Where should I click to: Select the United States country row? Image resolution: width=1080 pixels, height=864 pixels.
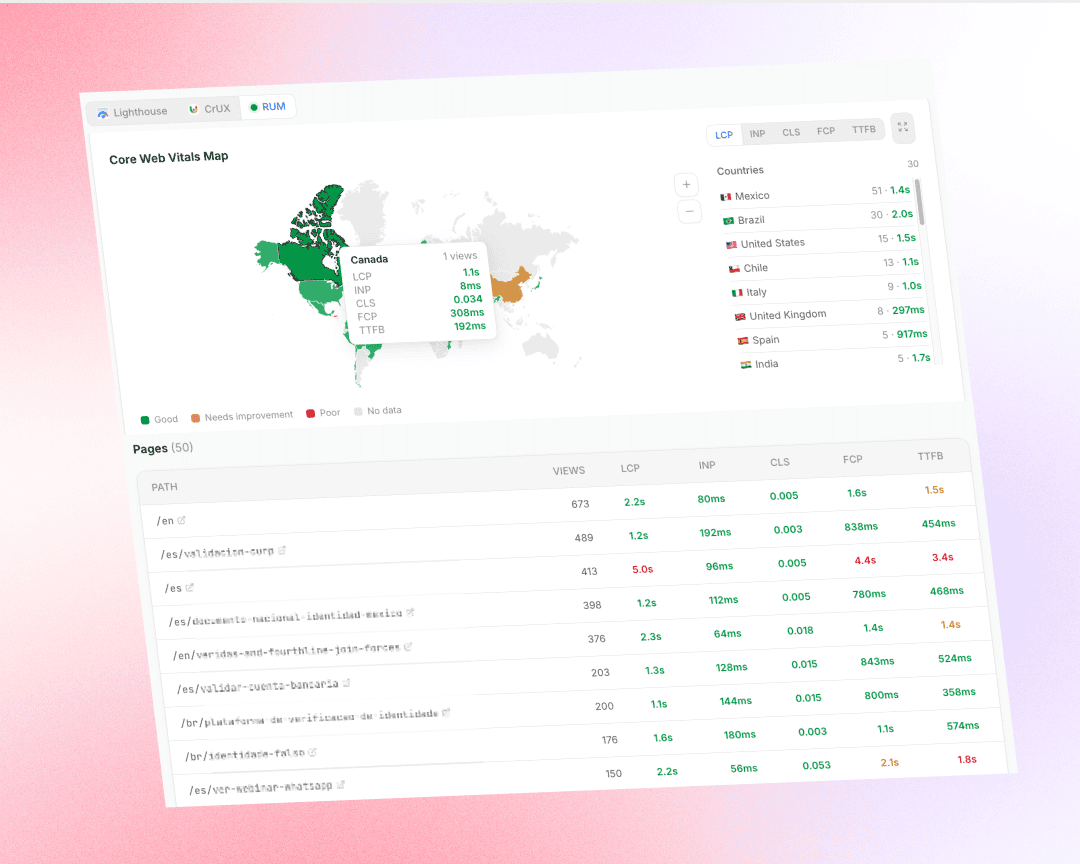pos(822,240)
